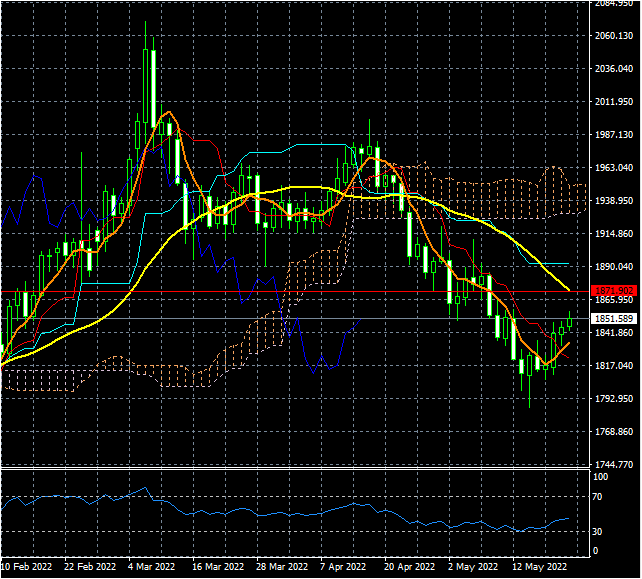Click the 16 Mar 2022 date label
642x579 pixels.
(218, 567)
